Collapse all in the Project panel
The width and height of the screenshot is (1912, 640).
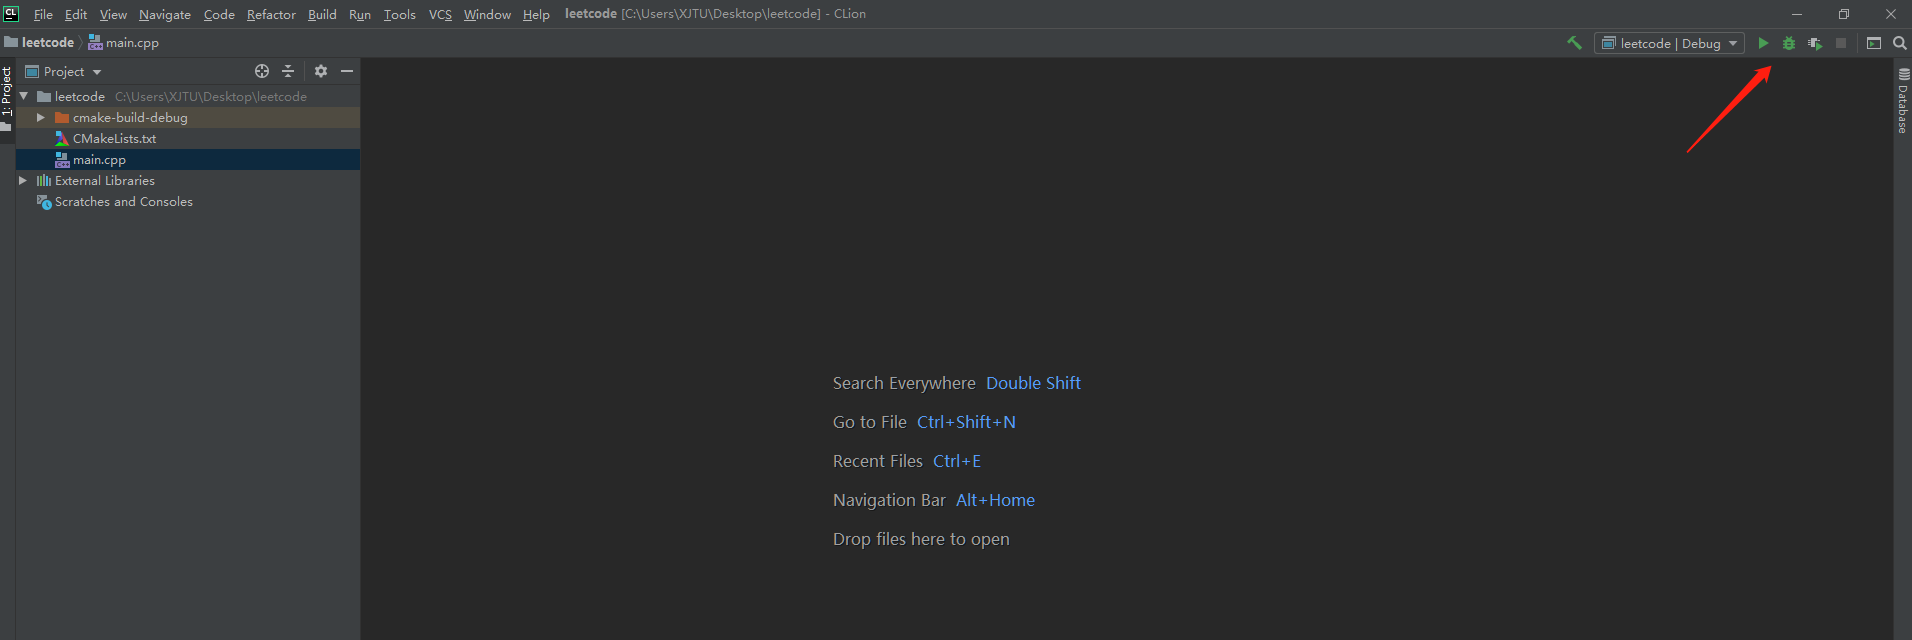pyautogui.click(x=288, y=71)
